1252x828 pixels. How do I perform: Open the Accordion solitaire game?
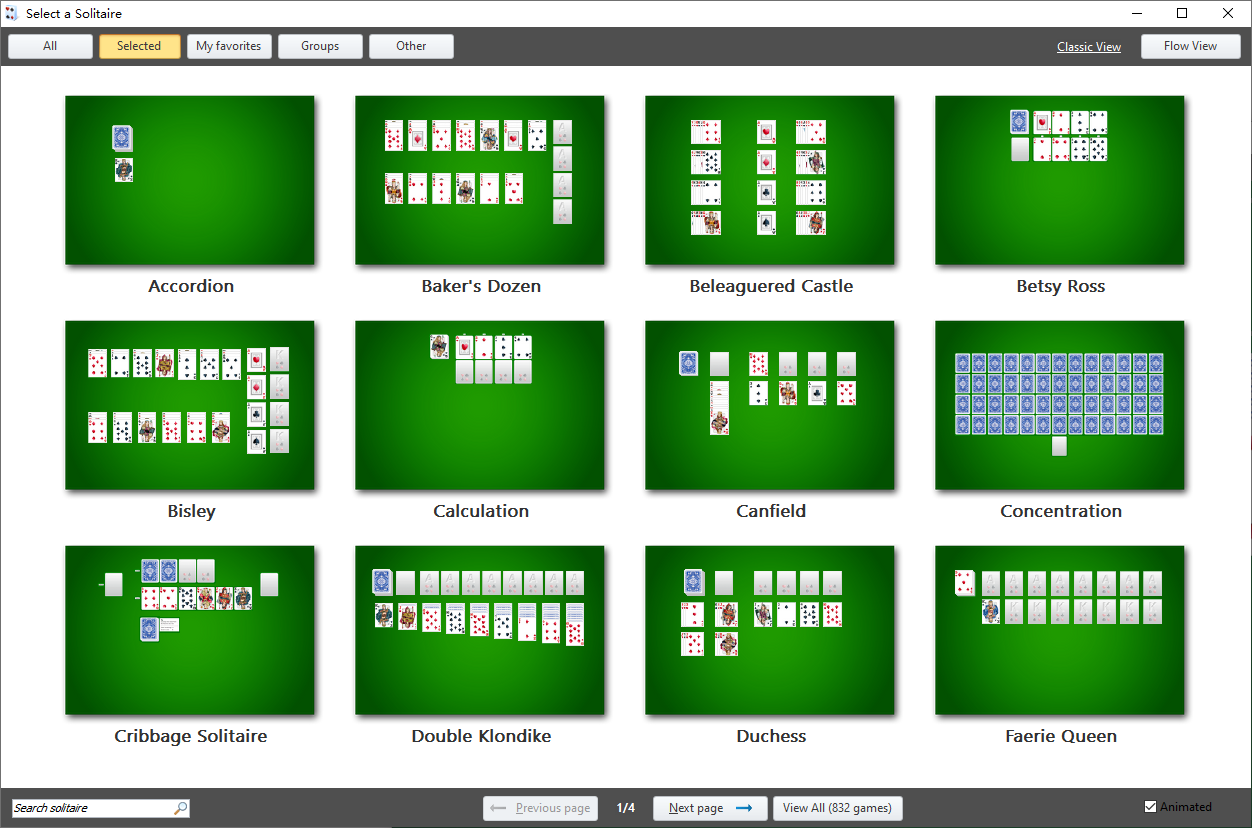190,180
